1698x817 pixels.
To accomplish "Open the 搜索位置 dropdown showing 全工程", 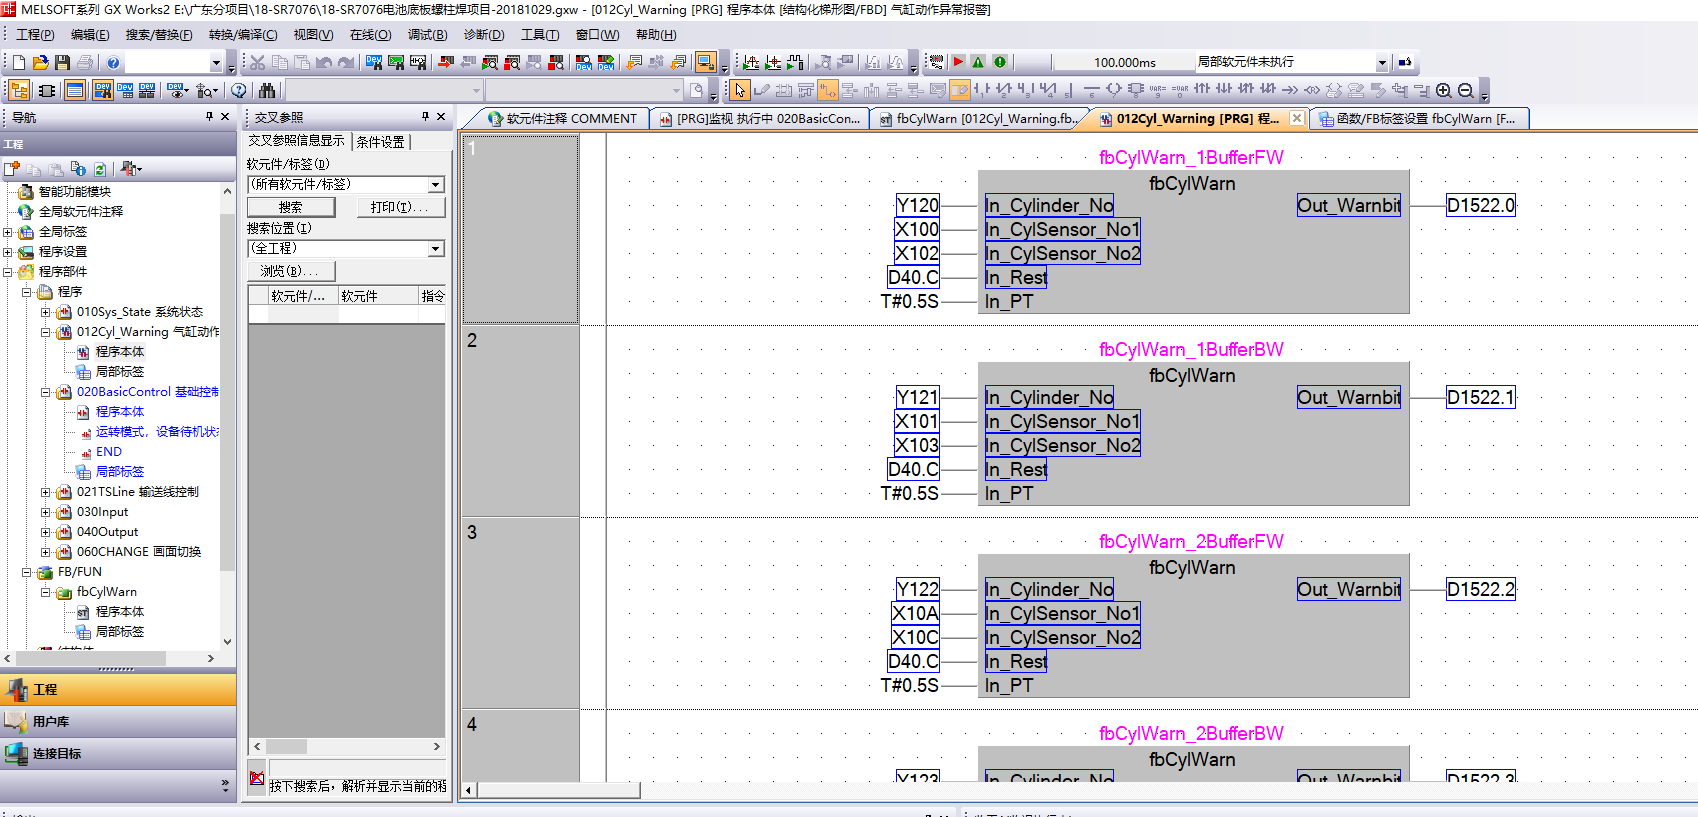I will [x=435, y=249].
